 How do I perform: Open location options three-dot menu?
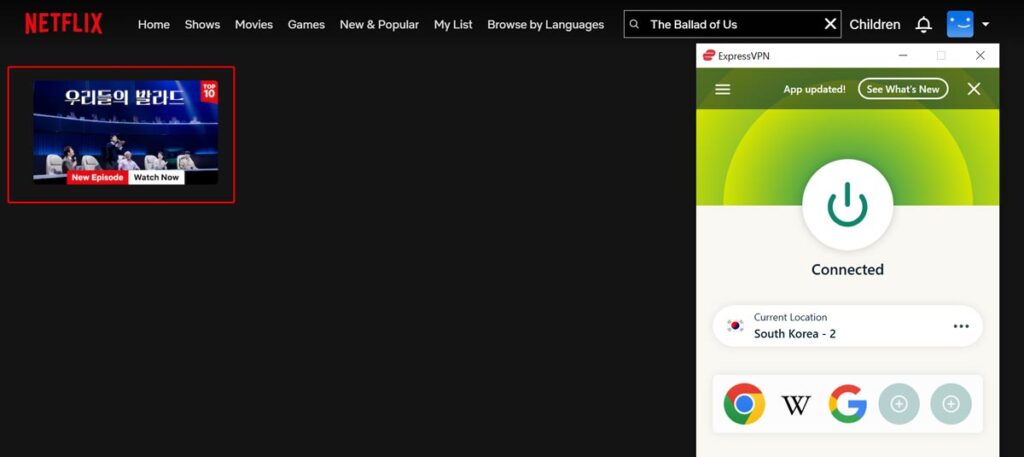(961, 326)
